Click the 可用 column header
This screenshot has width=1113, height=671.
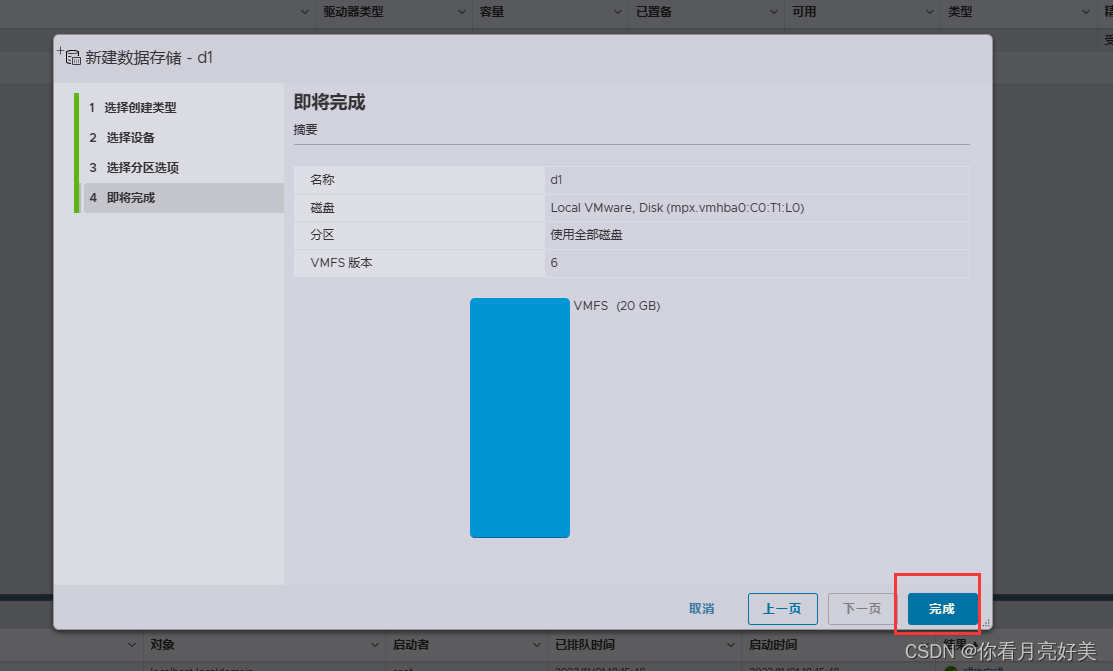point(804,12)
